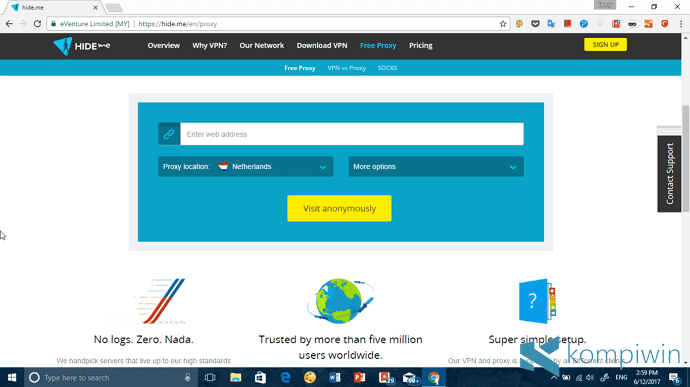Screen dimensions: 690x387
Task: Select Free Proxy in main navigation
Action: point(378,45)
